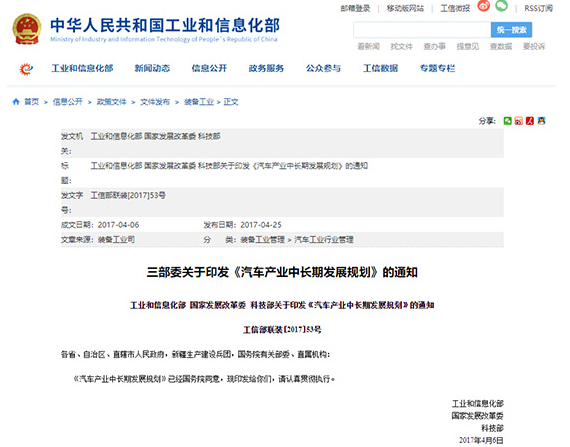Select 要投诉 search category
This screenshot has width=570, height=447.
[534, 47]
